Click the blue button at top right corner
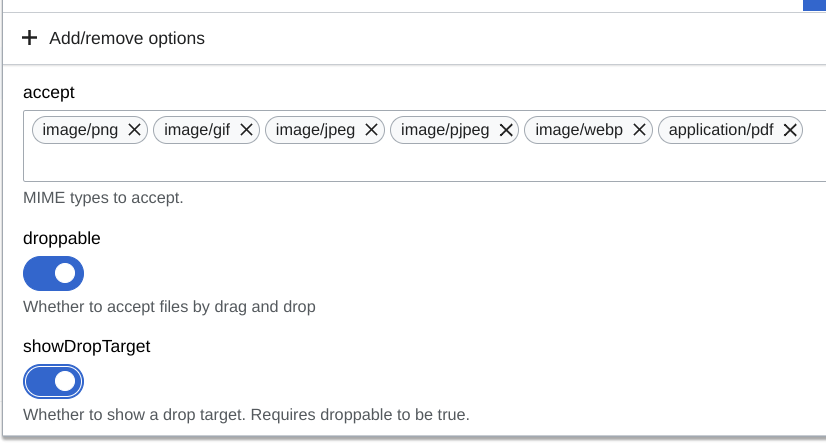The height and width of the screenshot is (444, 826). tap(814, 5)
